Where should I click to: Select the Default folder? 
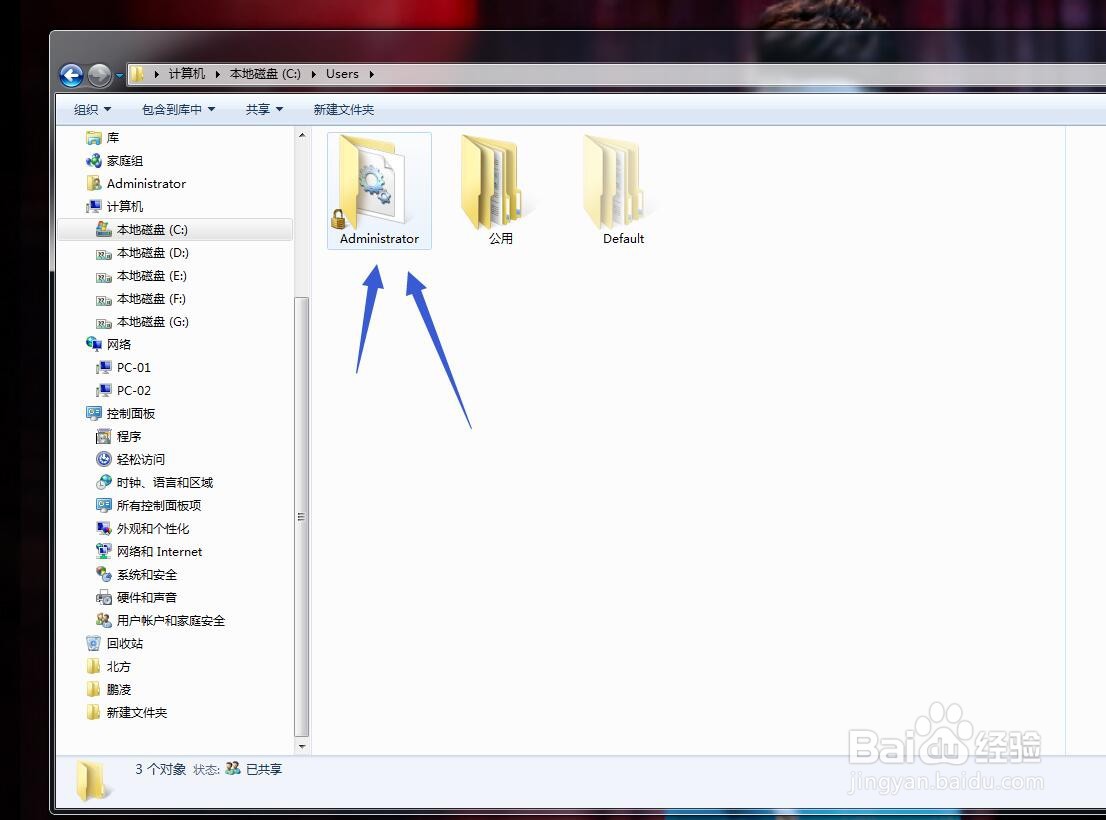pyautogui.click(x=623, y=190)
